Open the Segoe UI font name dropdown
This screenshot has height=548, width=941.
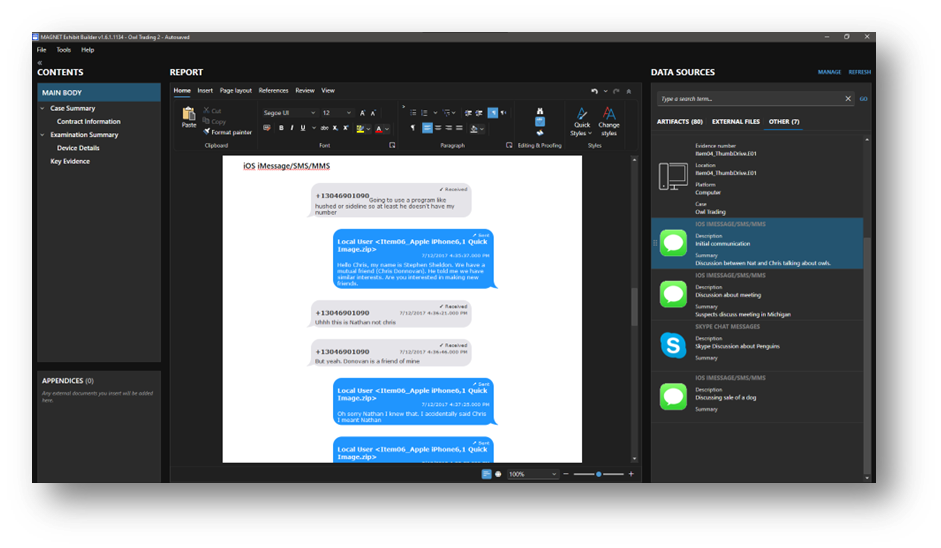(x=289, y=113)
